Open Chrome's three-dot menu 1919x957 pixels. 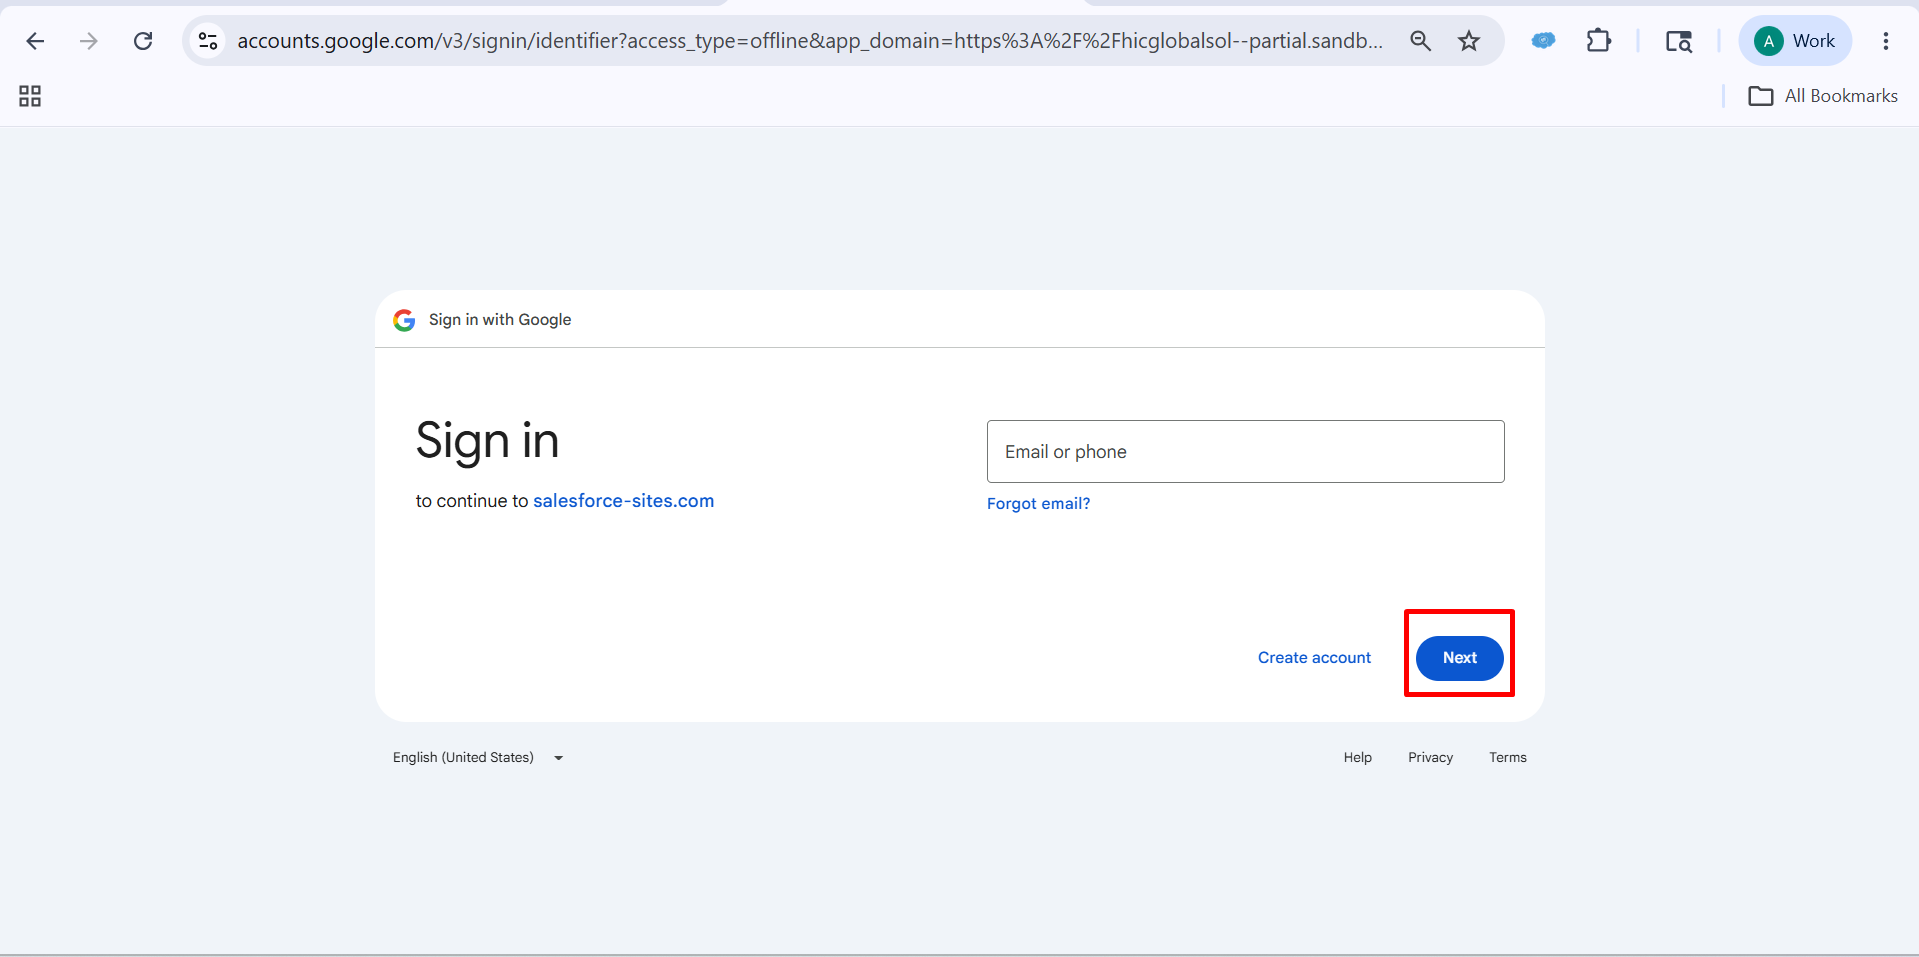tap(1886, 41)
